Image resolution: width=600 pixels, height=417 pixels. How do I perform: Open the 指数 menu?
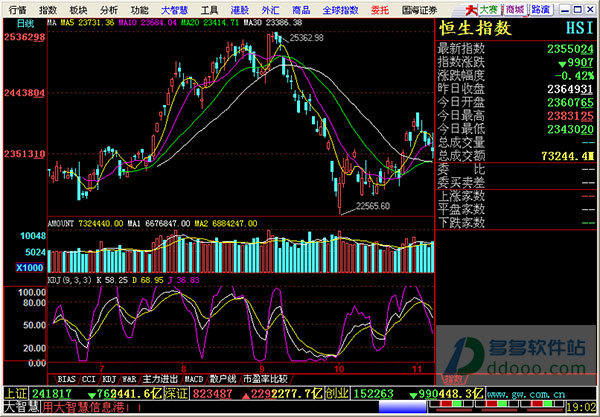(x=48, y=10)
